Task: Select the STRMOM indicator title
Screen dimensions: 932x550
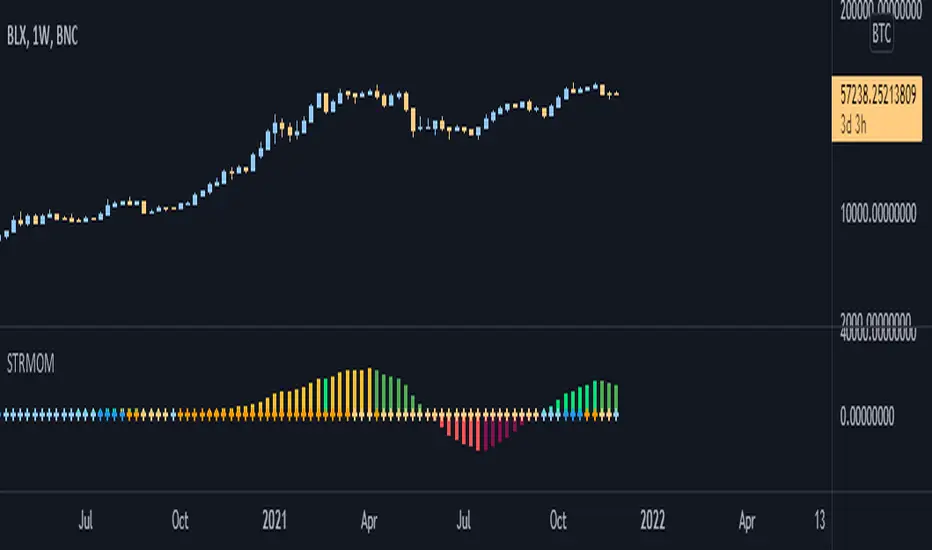Action: 30,365
